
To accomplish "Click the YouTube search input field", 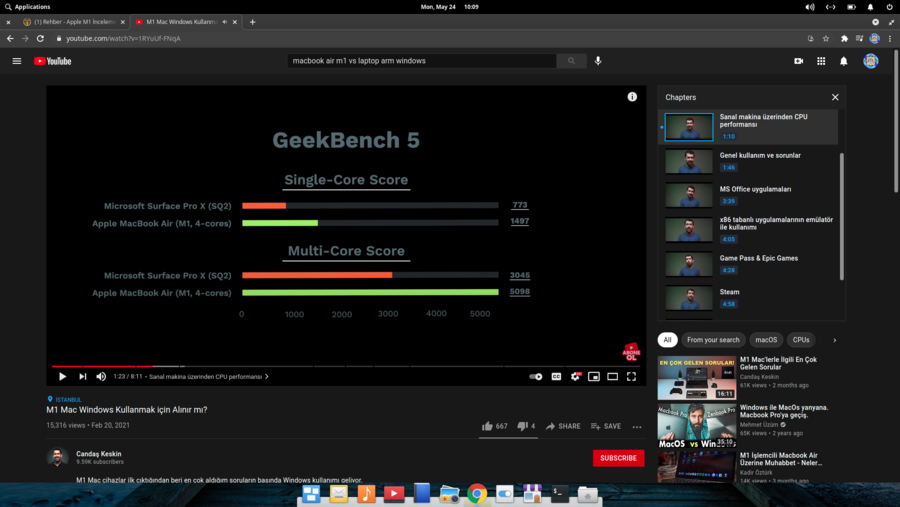I will (422, 61).
